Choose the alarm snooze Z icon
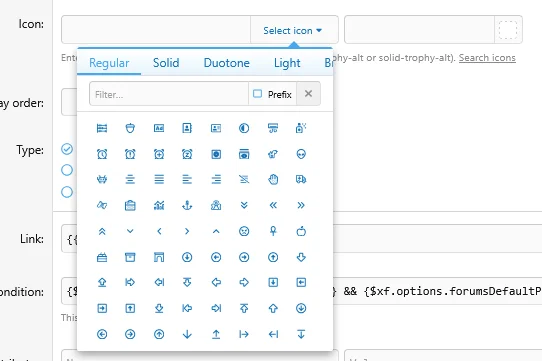542x361 pixels. pos(187,154)
